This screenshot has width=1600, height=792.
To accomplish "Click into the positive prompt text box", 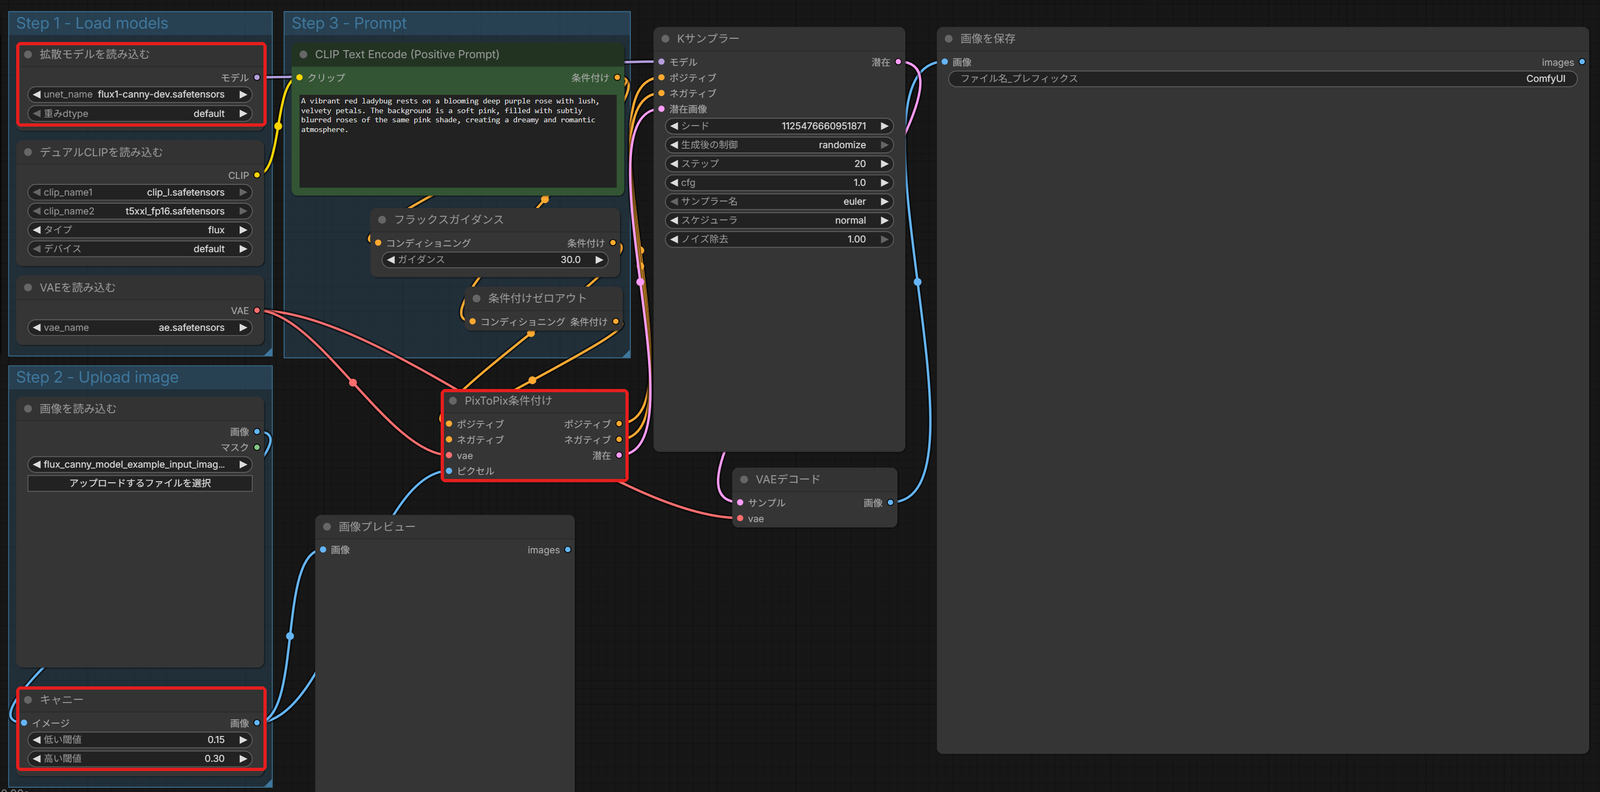I will (x=458, y=140).
